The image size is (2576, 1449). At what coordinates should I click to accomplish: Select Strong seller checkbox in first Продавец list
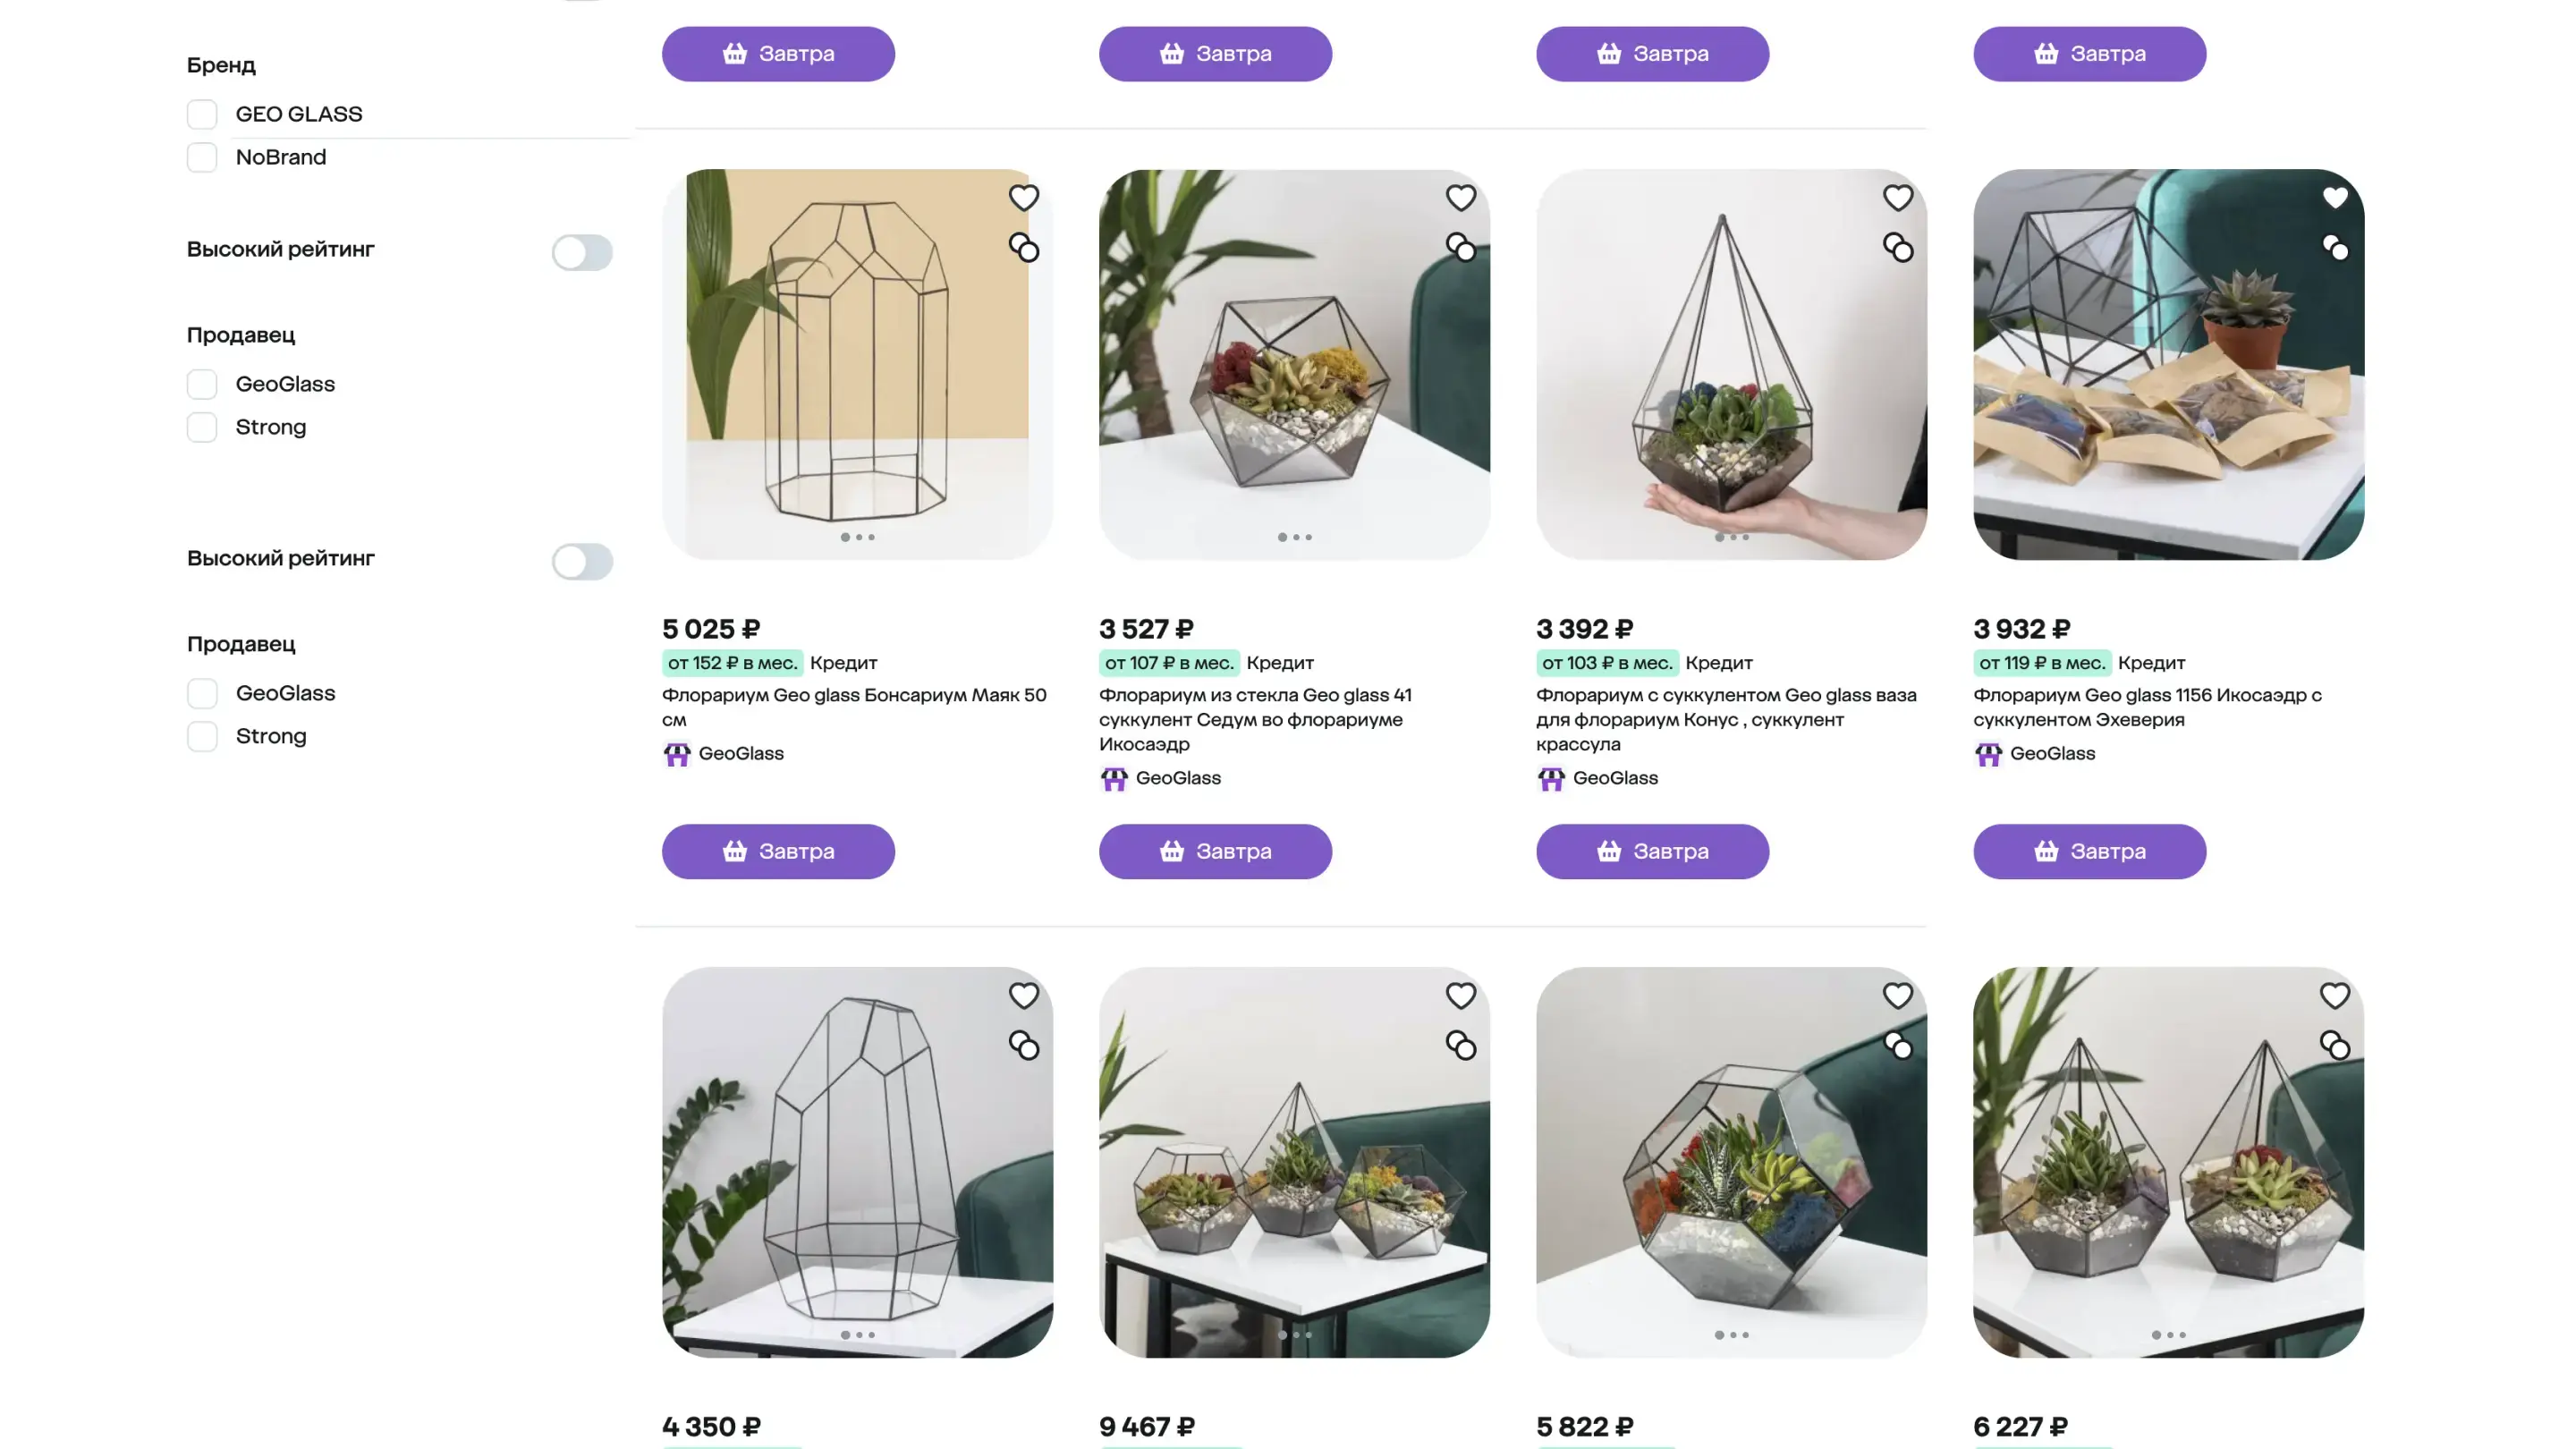coord(202,427)
